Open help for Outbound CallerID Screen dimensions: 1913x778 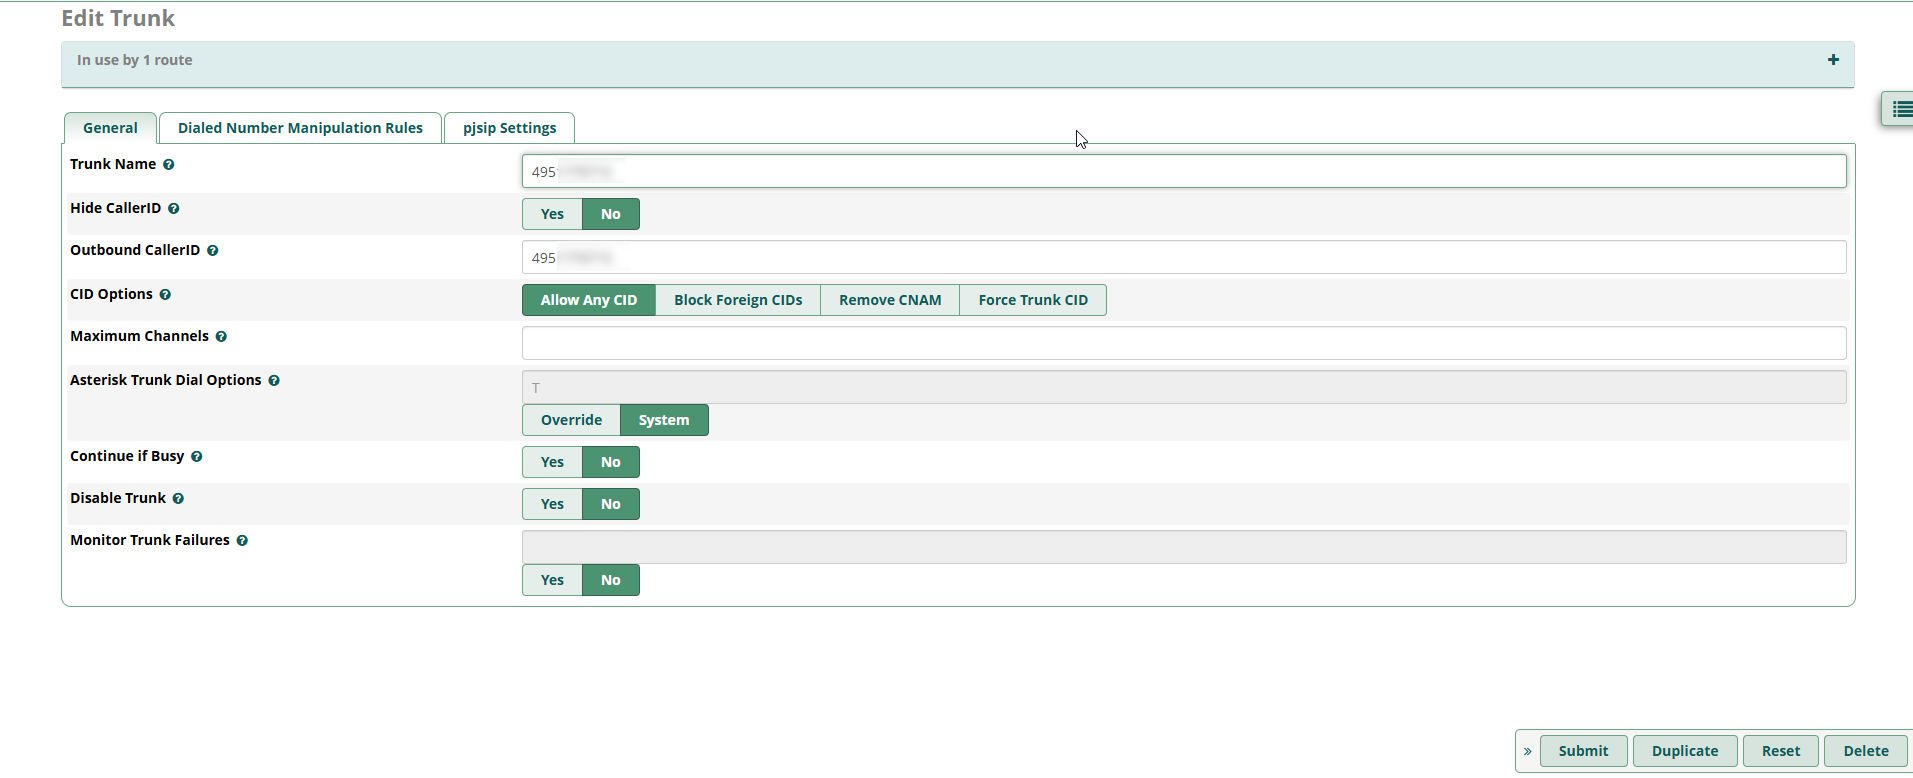[x=213, y=251]
